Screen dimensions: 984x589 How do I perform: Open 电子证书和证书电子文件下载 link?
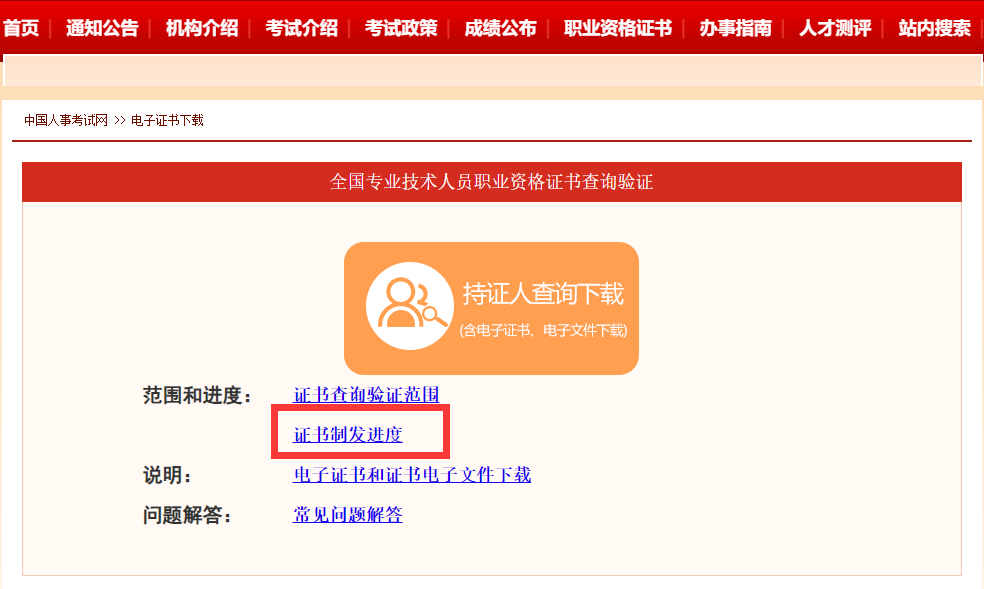(412, 475)
